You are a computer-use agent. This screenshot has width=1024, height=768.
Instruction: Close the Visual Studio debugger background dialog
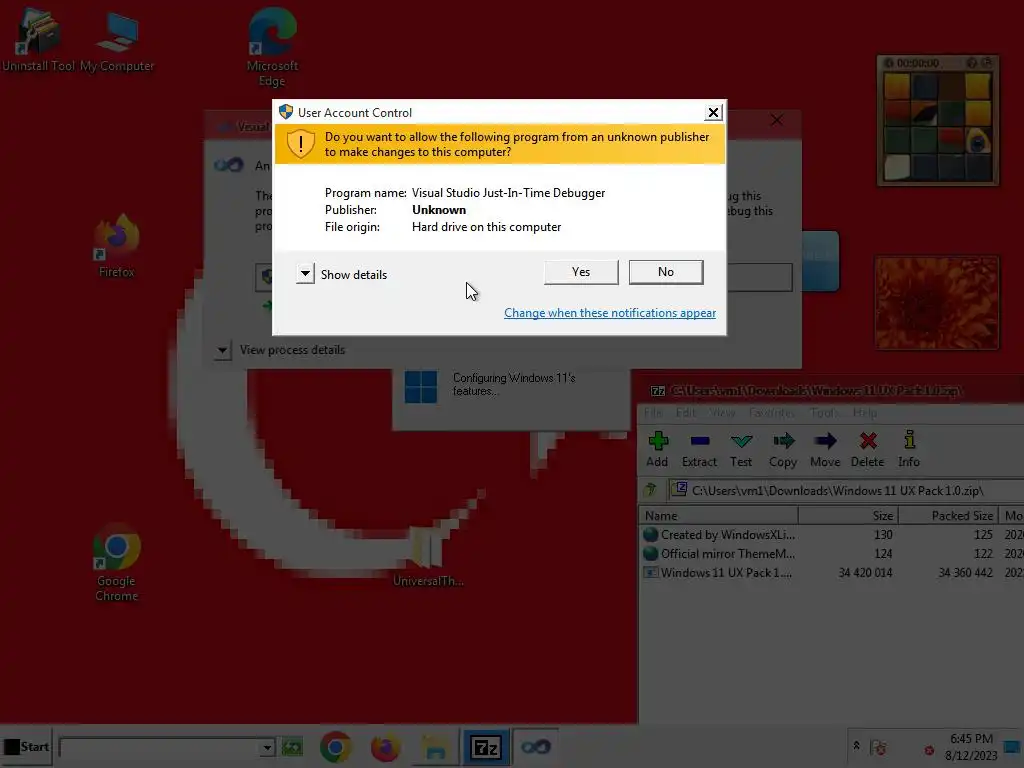[776, 120]
